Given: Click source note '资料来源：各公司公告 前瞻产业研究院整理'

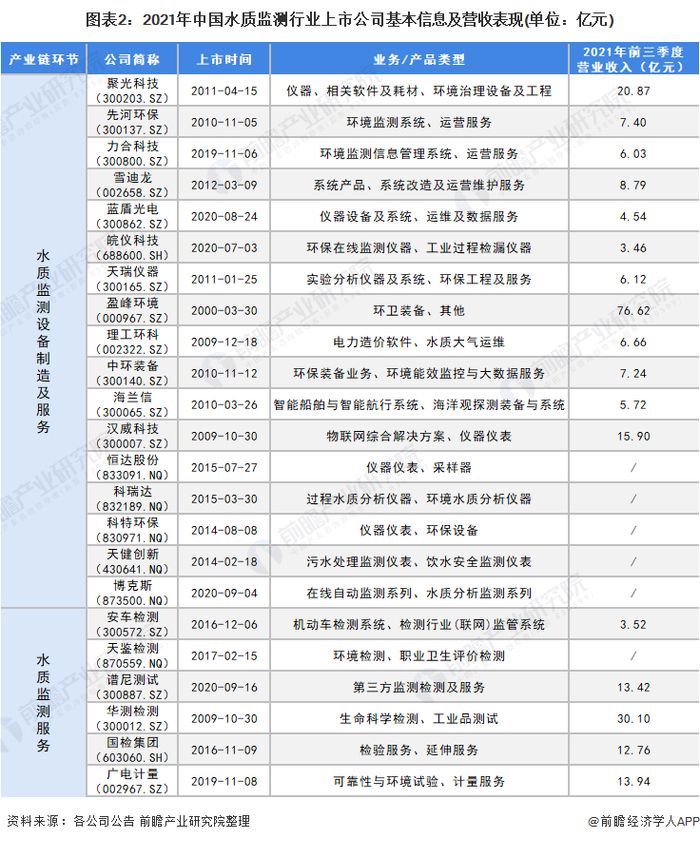Looking at the screenshot, I should click(x=128, y=821).
